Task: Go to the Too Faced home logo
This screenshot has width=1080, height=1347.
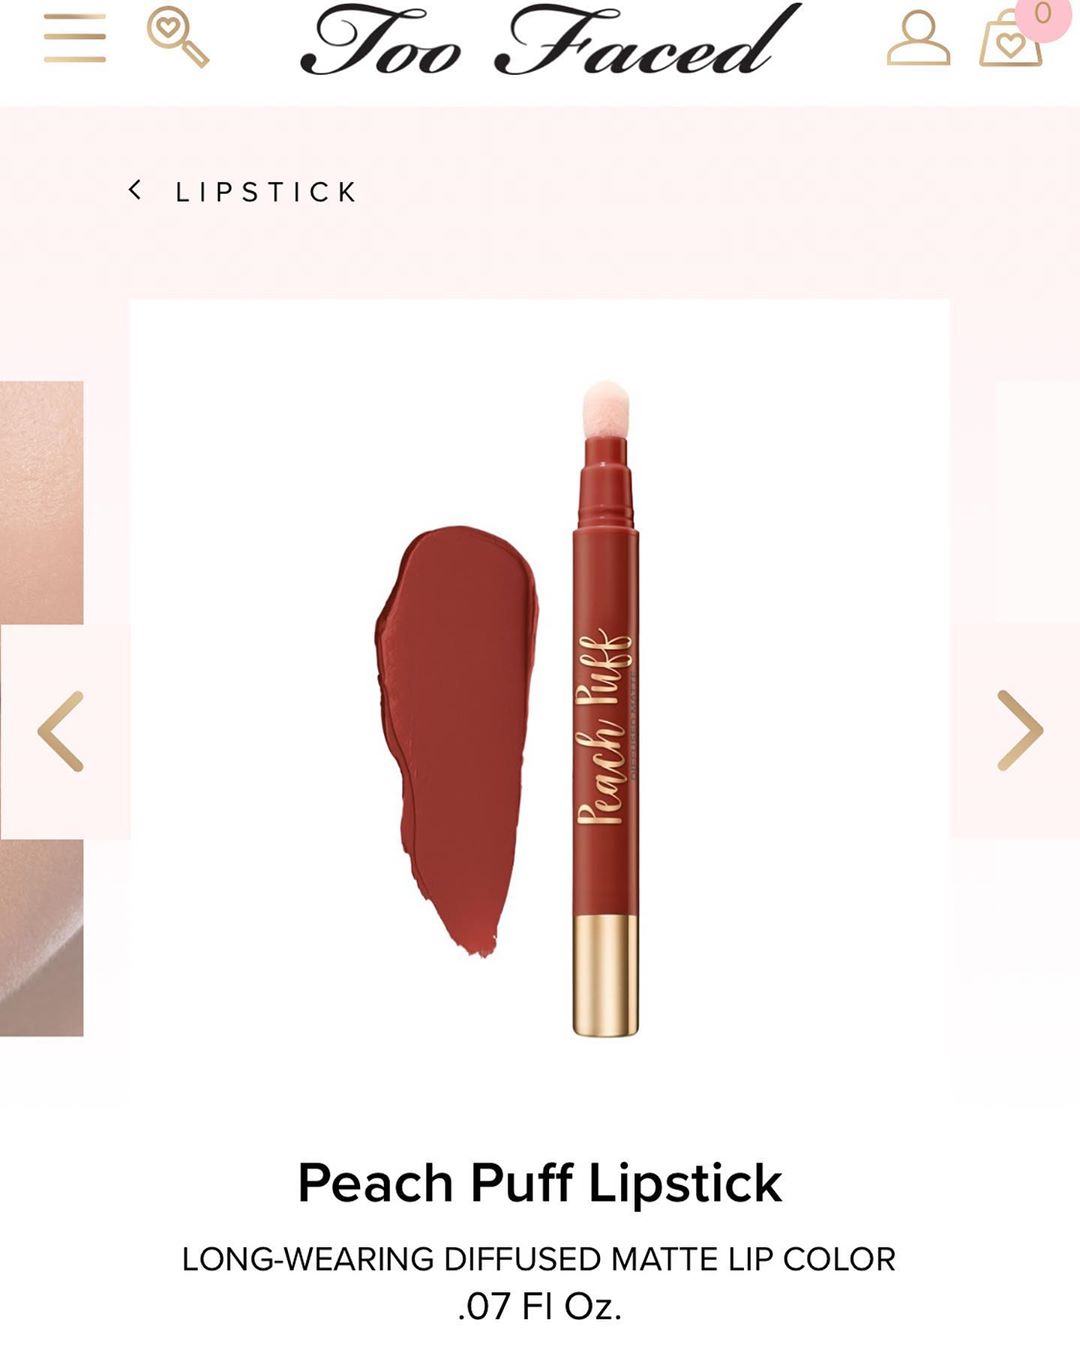Action: (x=548, y=40)
